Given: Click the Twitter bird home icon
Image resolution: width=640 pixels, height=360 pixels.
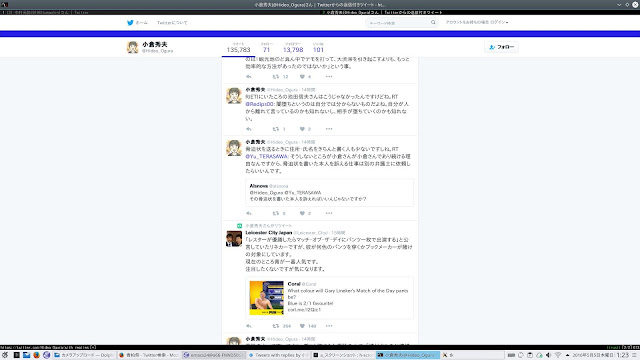Looking at the screenshot, I should [130, 23].
